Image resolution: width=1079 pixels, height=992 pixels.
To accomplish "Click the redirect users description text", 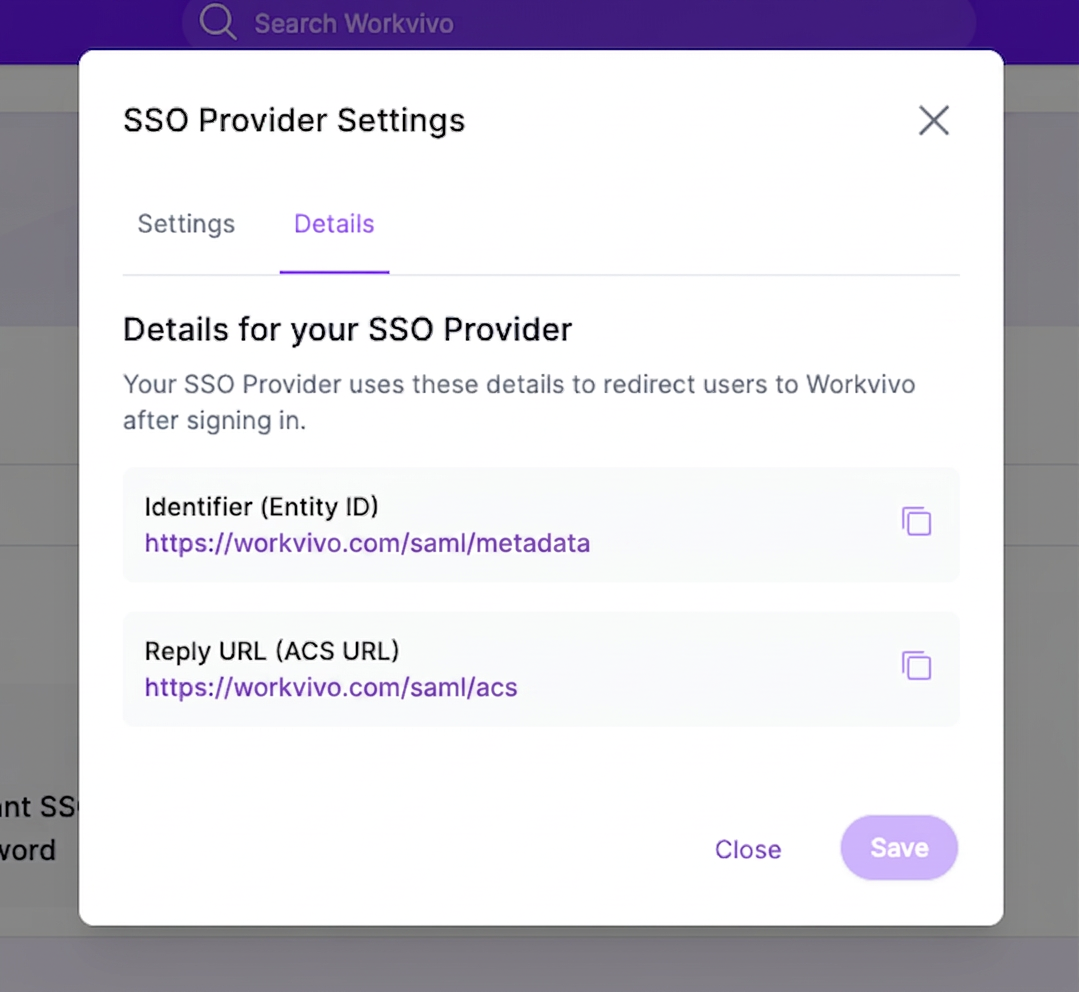I will click(x=519, y=402).
